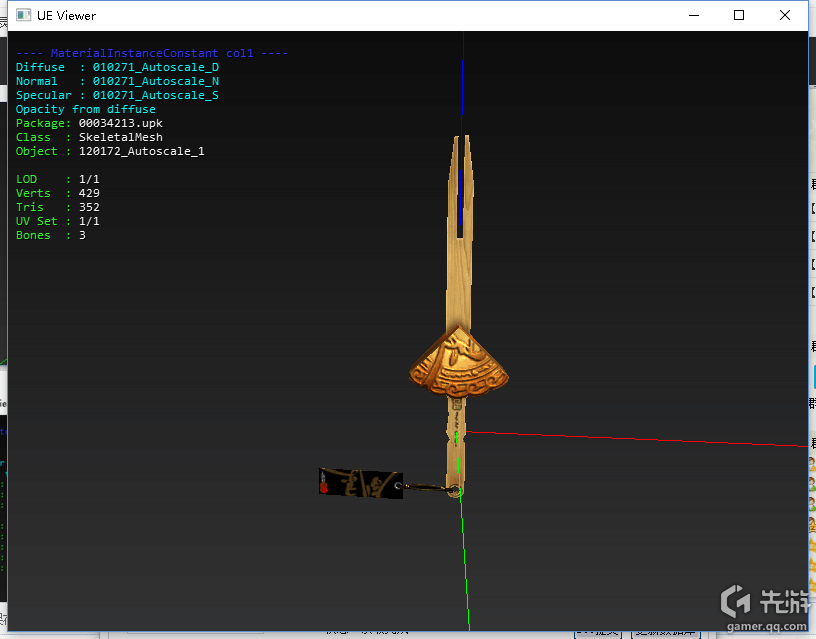Click the ring at the sword pommel
Image resolution: width=816 pixels, height=639 pixels.
point(454,490)
